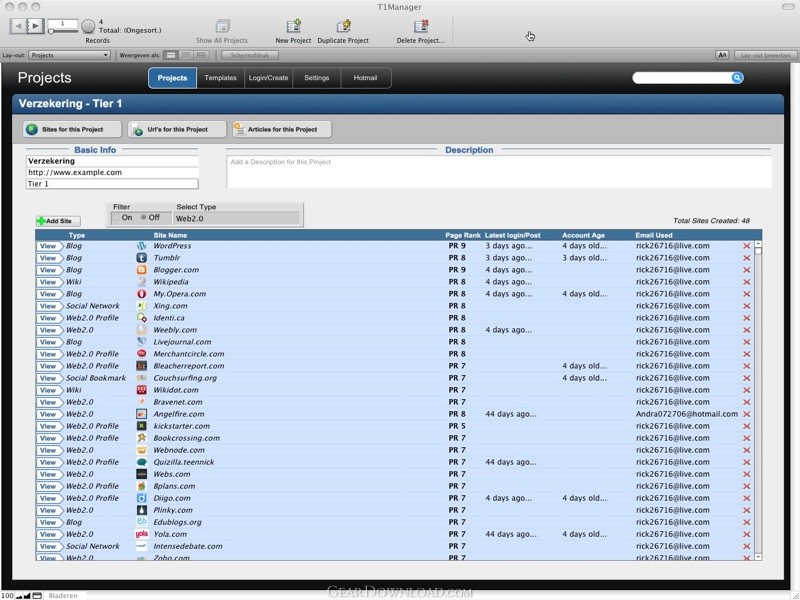Click the WordPress site logo icon
800x600 pixels.
pyautogui.click(x=141, y=246)
